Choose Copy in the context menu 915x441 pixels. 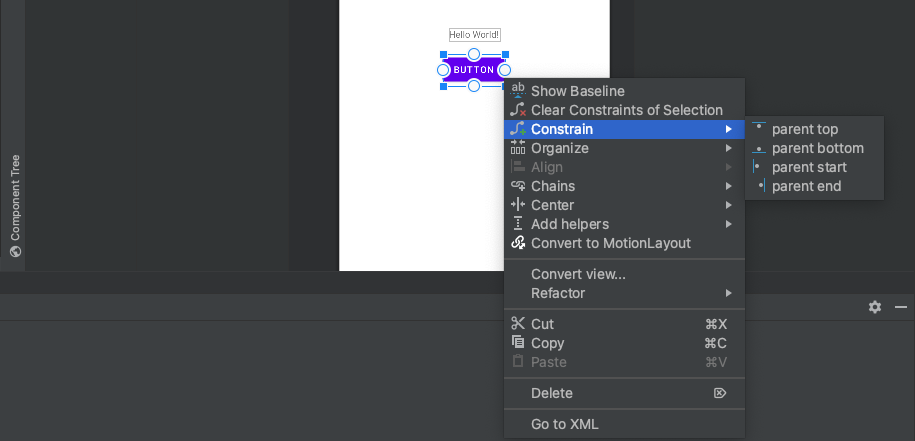624,343
